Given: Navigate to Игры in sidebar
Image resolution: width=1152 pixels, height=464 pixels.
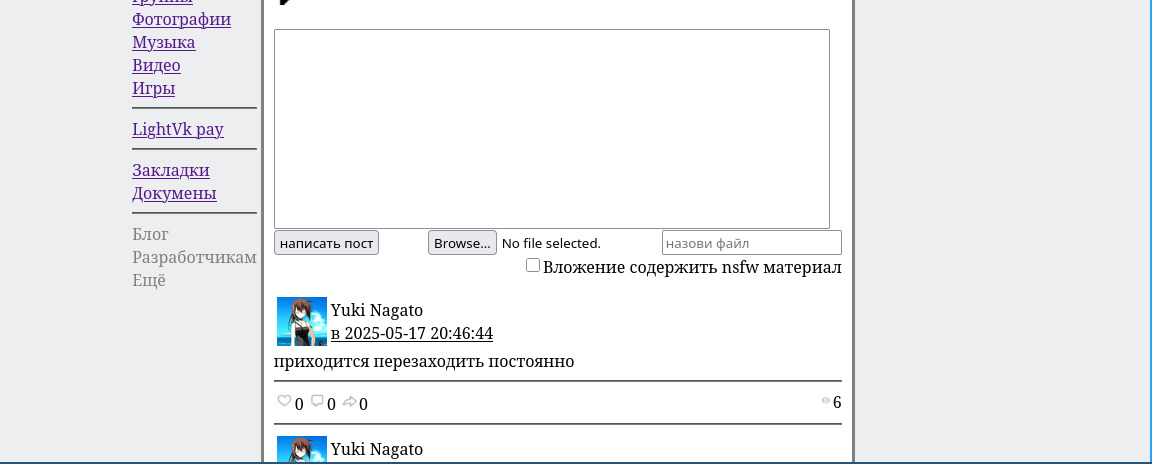Looking at the screenshot, I should point(153,88).
